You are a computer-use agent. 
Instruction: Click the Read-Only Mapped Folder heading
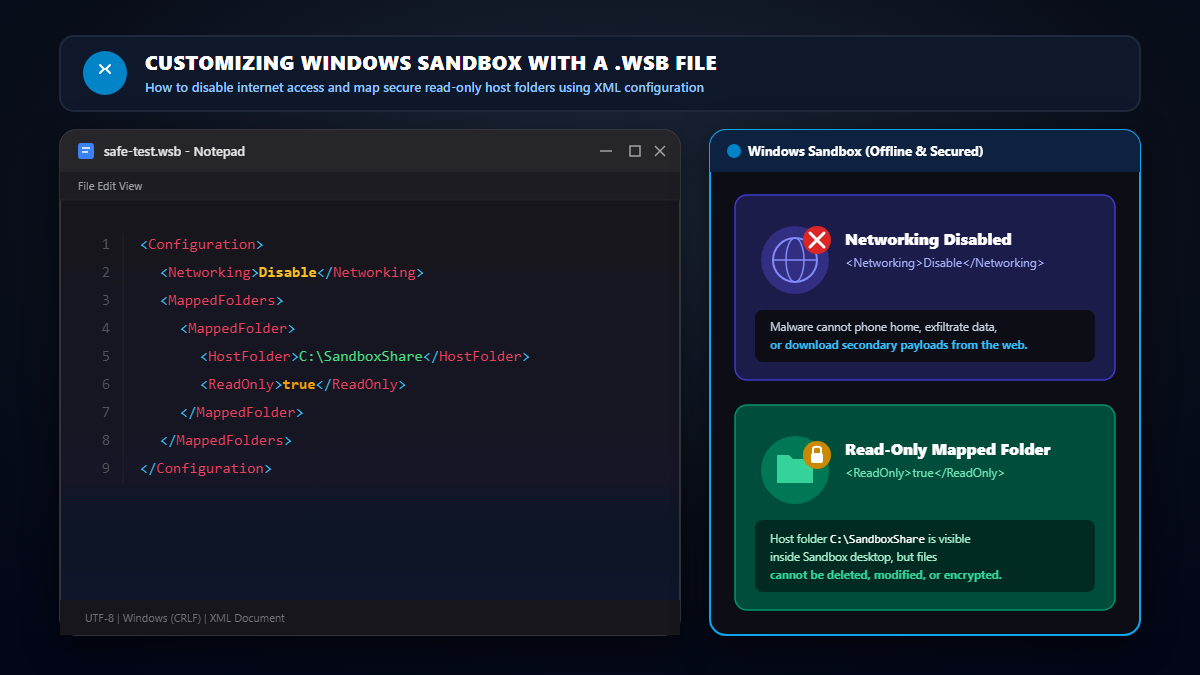(x=948, y=449)
